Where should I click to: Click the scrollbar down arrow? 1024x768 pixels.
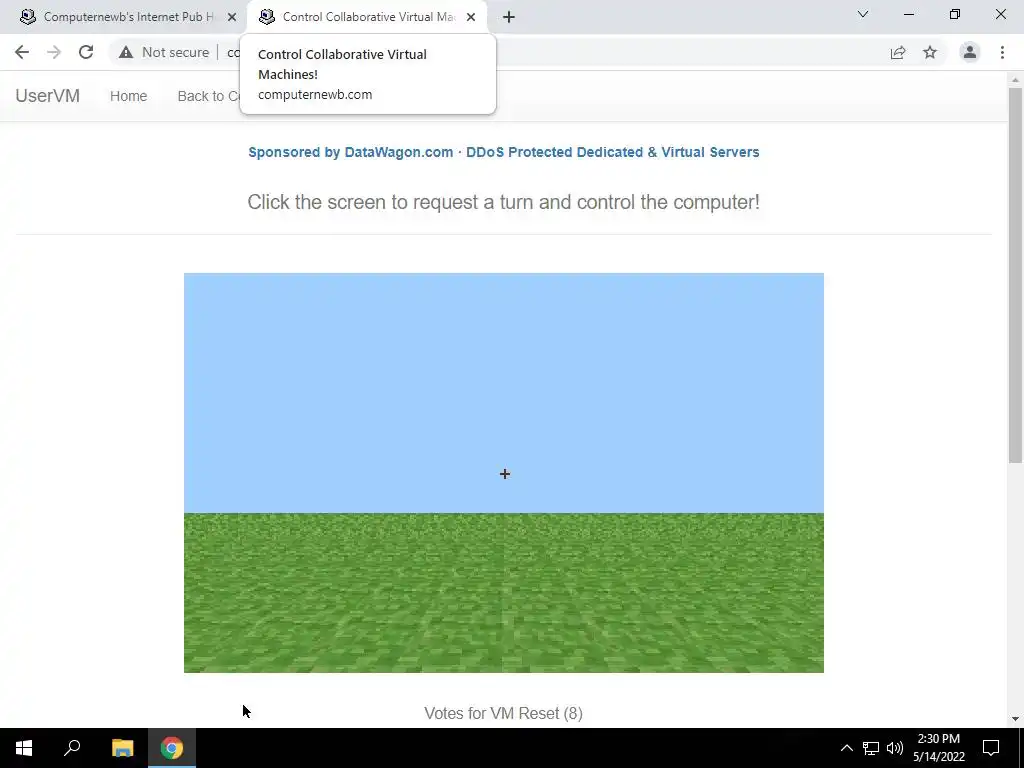tap(1015, 719)
